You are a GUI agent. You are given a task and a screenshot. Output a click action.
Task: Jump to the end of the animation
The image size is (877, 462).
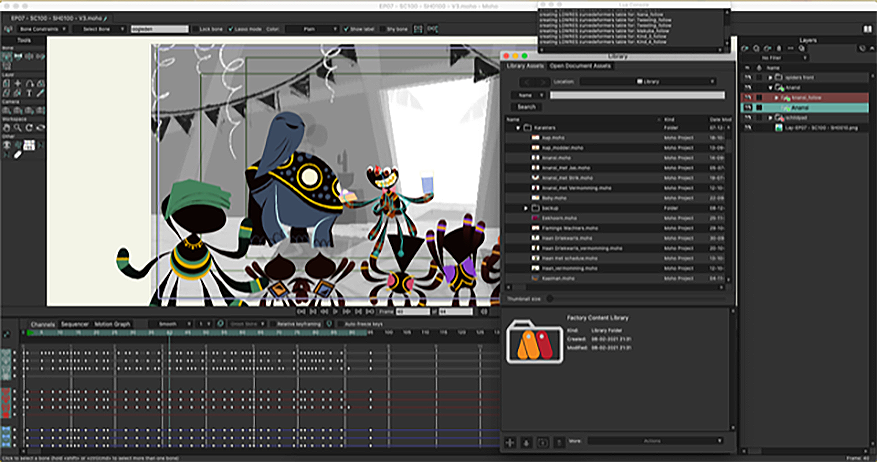point(370,312)
